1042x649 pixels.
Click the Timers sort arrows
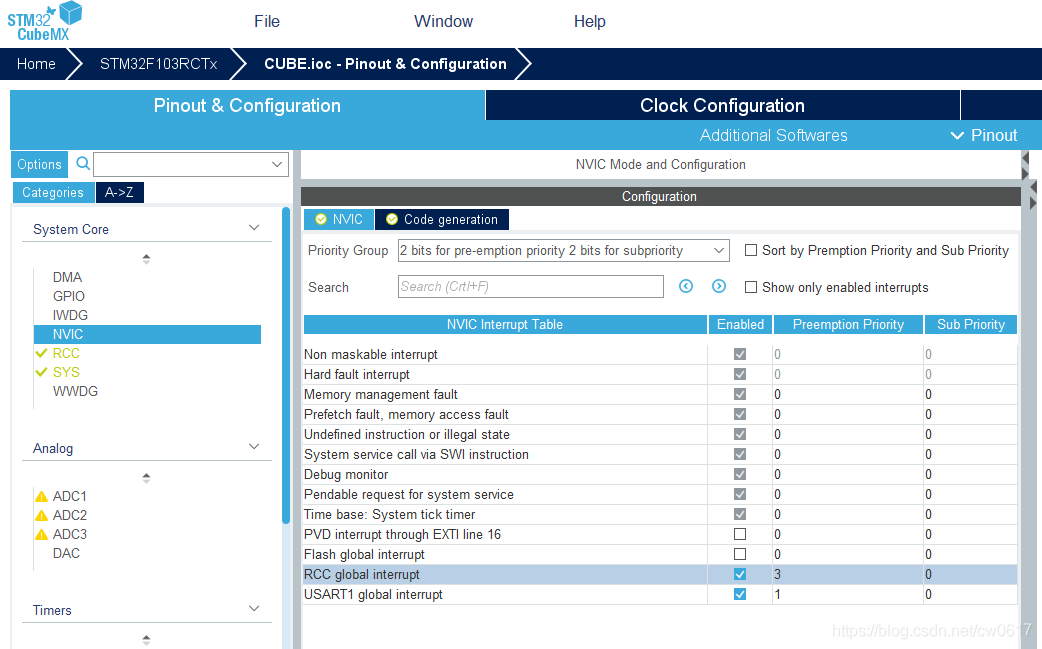point(146,640)
